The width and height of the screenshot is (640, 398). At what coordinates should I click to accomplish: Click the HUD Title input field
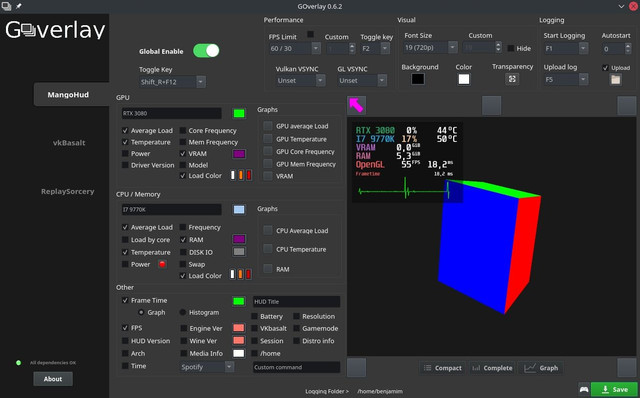296,302
